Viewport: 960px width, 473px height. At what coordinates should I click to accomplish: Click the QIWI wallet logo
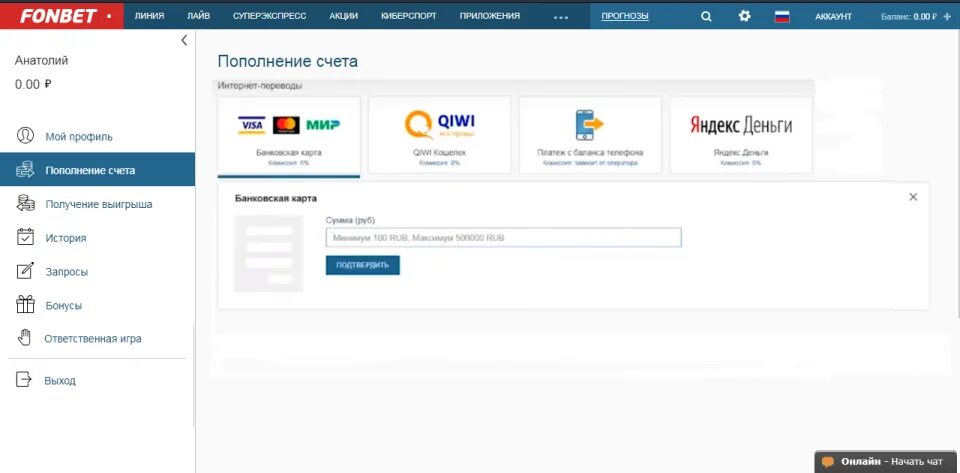coord(440,124)
